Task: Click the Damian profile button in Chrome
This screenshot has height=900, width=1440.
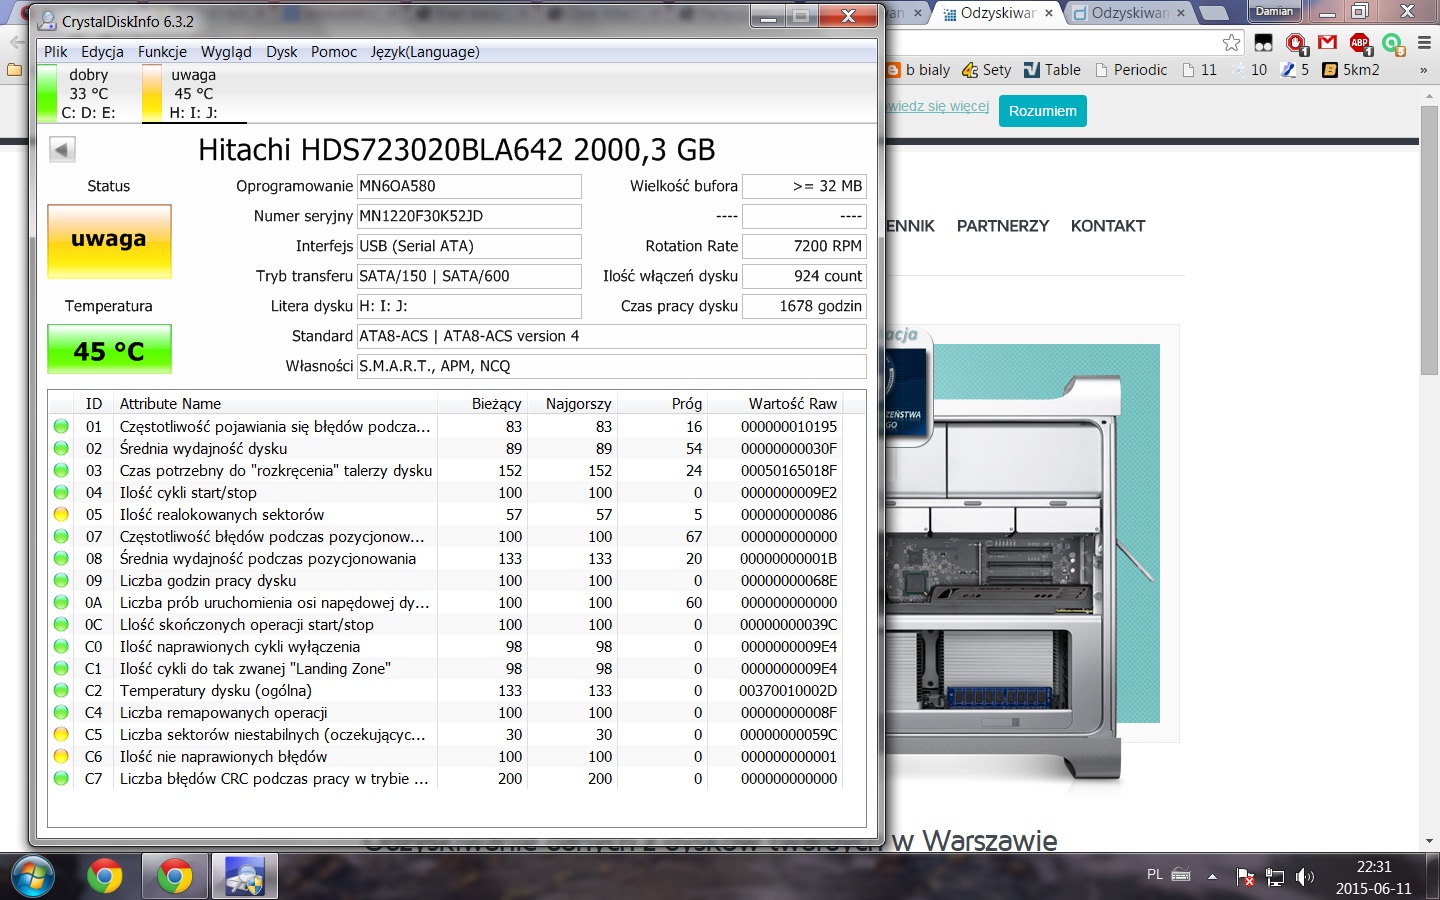Action: (x=1274, y=11)
